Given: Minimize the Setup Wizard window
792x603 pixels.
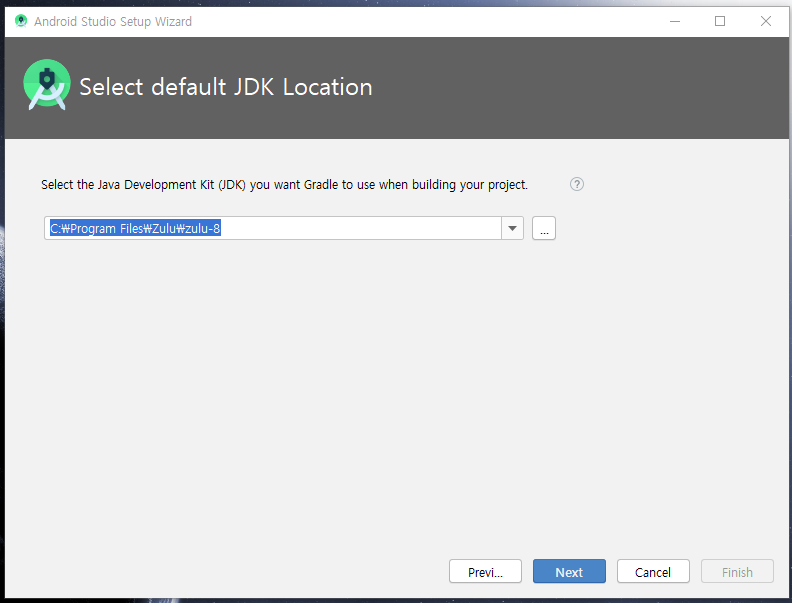Looking at the screenshot, I should click(x=675, y=21).
